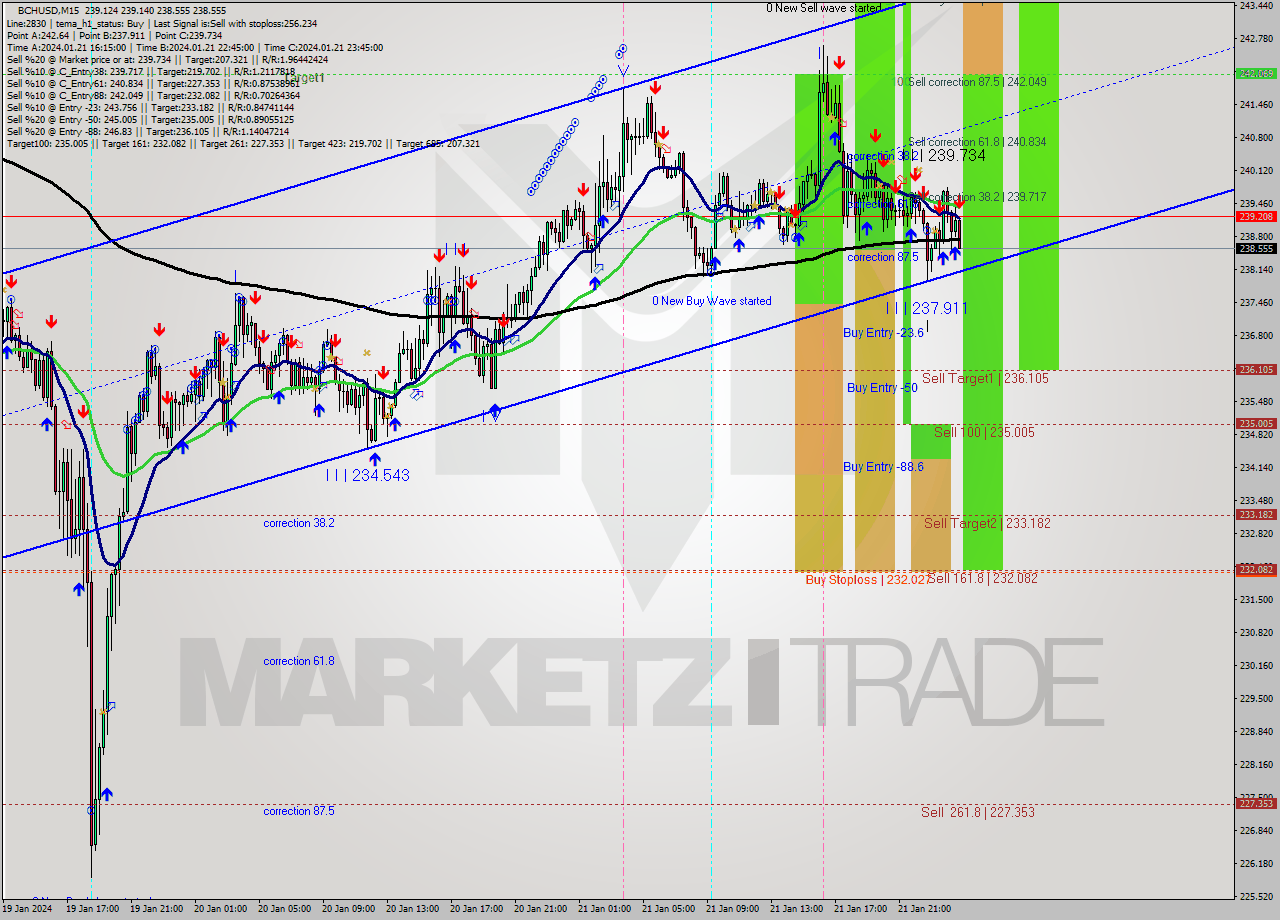The width and height of the screenshot is (1280, 920).
Task: Click the 230.160 price axis label
Action: click(1256, 665)
